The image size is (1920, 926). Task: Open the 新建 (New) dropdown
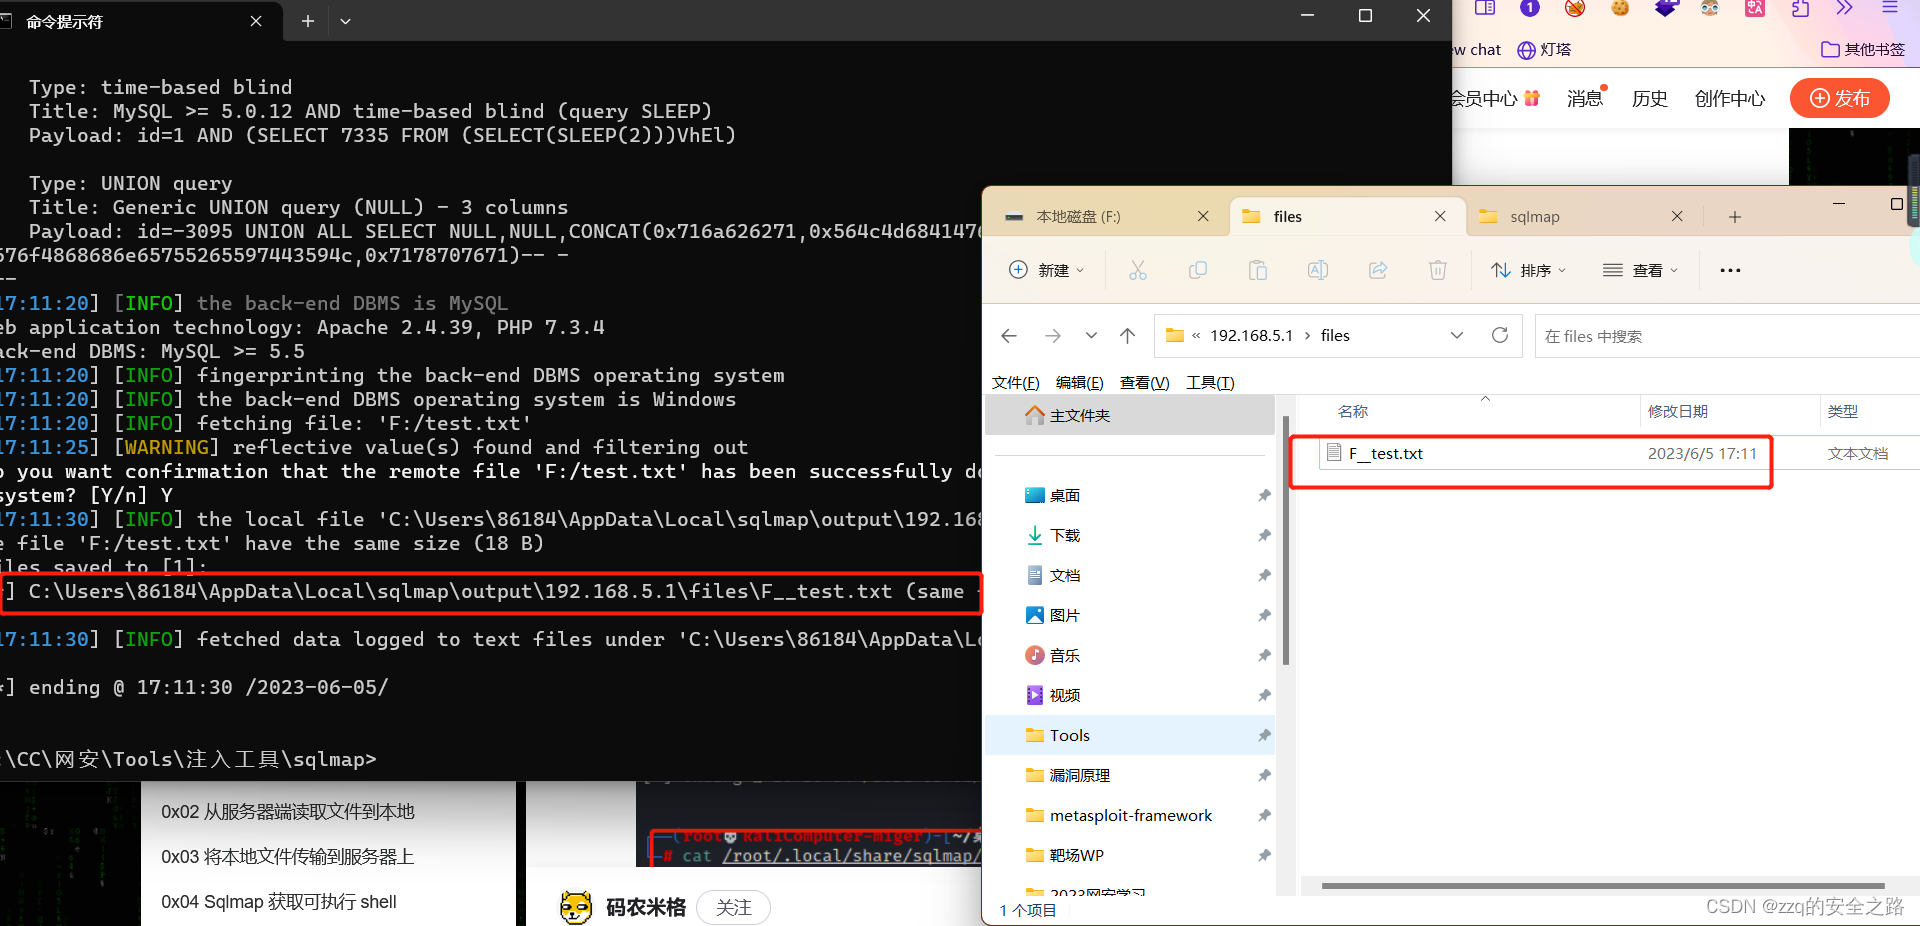pyautogui.click(x=1047, y=270)
